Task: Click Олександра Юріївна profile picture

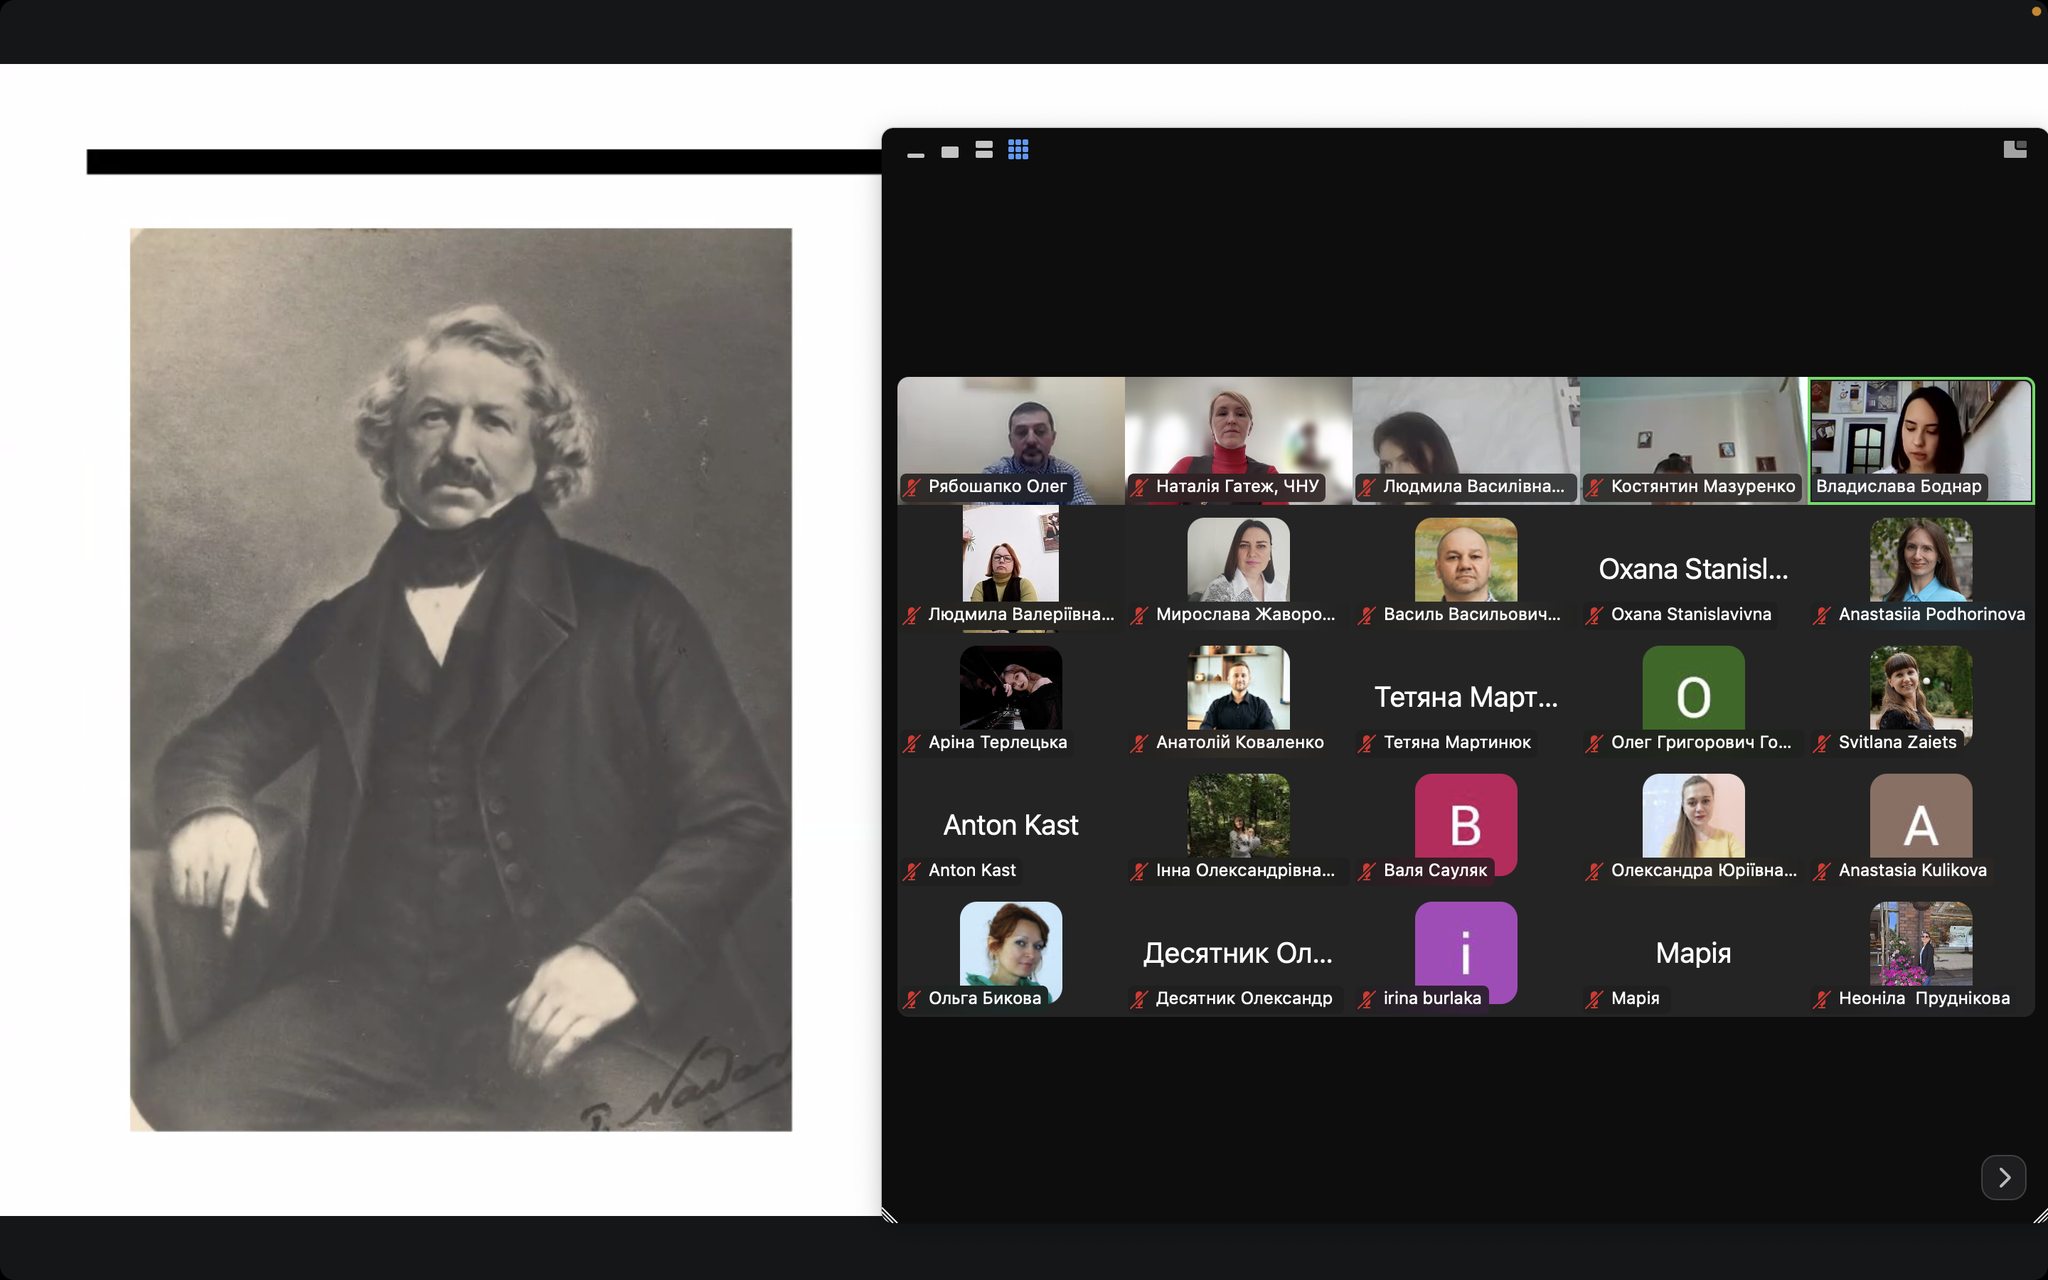Action: (1694, 816)
